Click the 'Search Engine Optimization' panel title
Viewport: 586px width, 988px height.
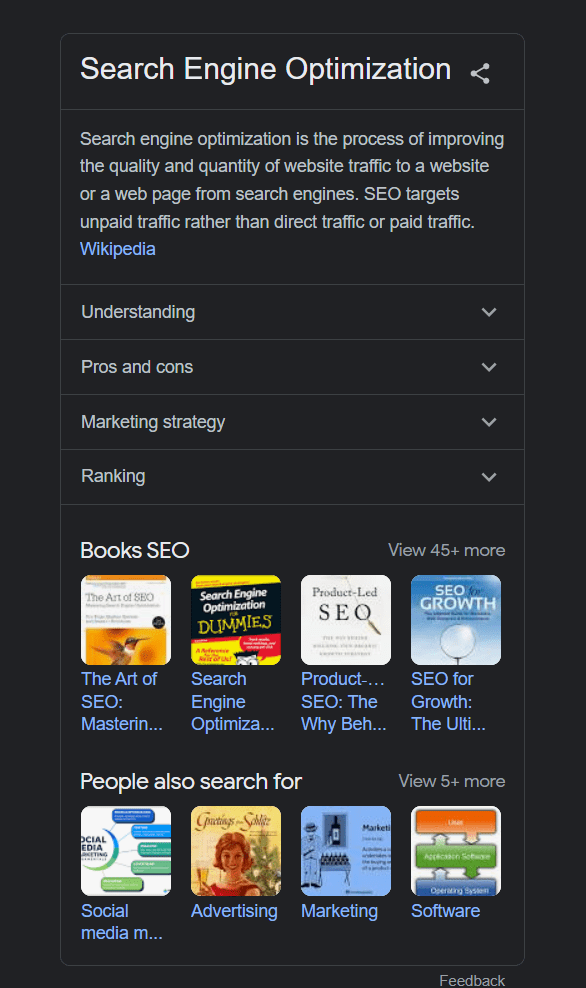coord(265,69)
